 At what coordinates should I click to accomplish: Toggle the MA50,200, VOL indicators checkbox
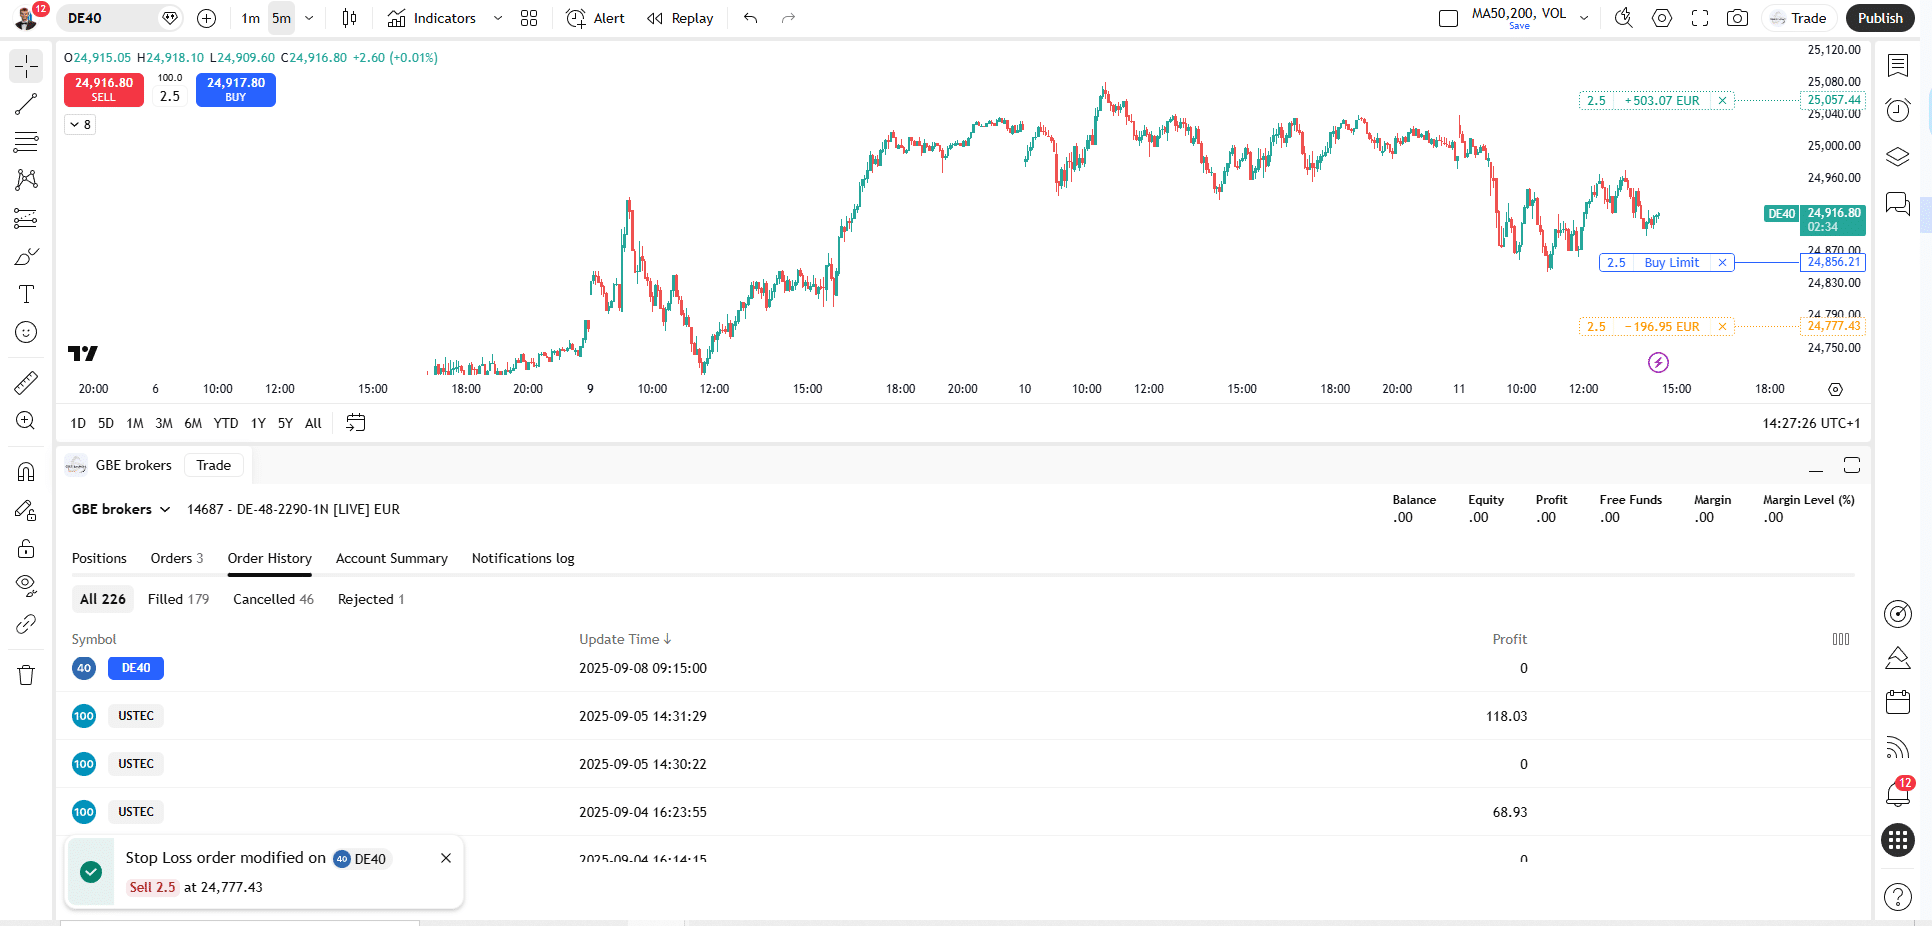coord(1448,17)
